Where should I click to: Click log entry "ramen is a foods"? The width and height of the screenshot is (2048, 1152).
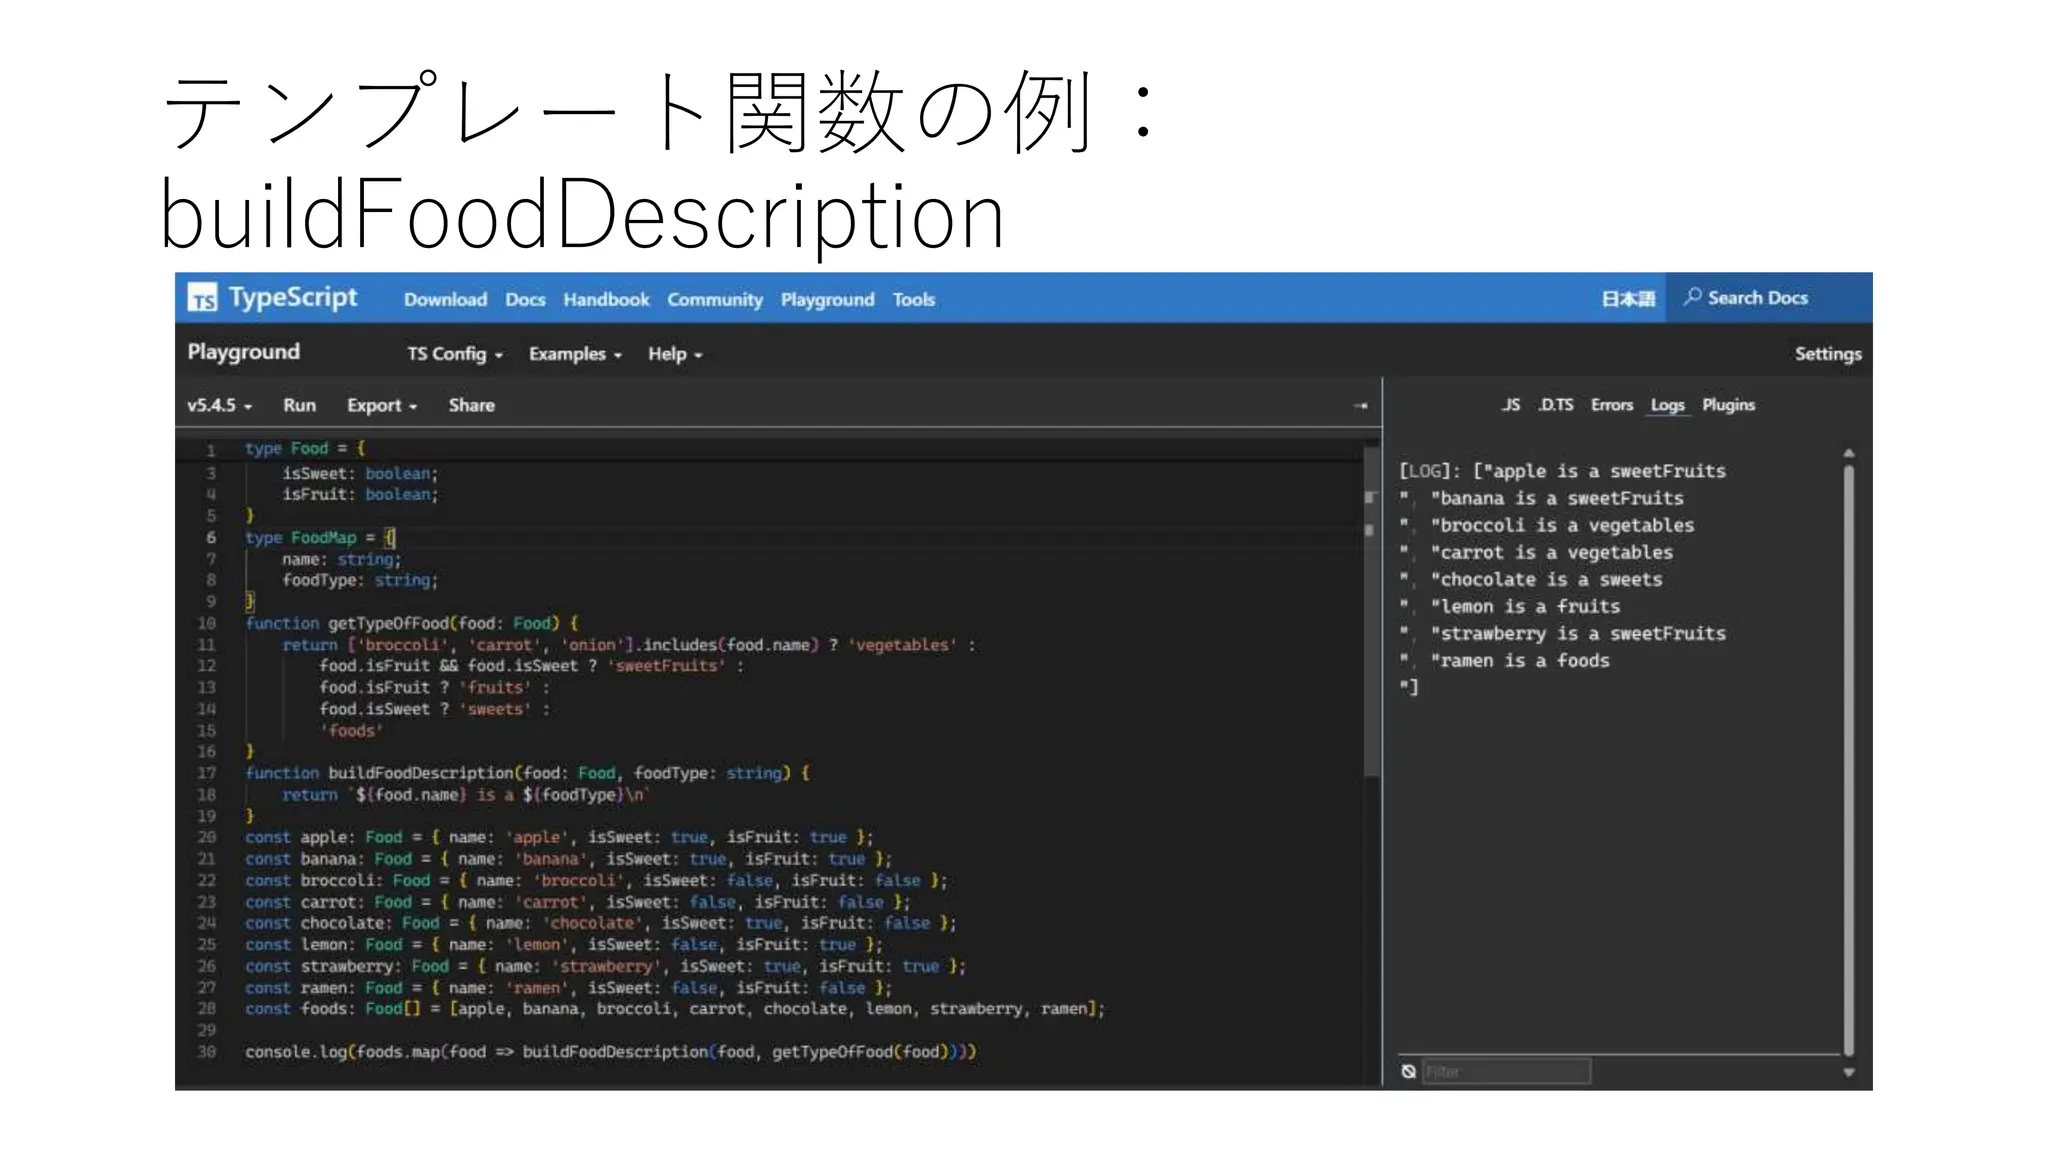tap(1520, 660)
